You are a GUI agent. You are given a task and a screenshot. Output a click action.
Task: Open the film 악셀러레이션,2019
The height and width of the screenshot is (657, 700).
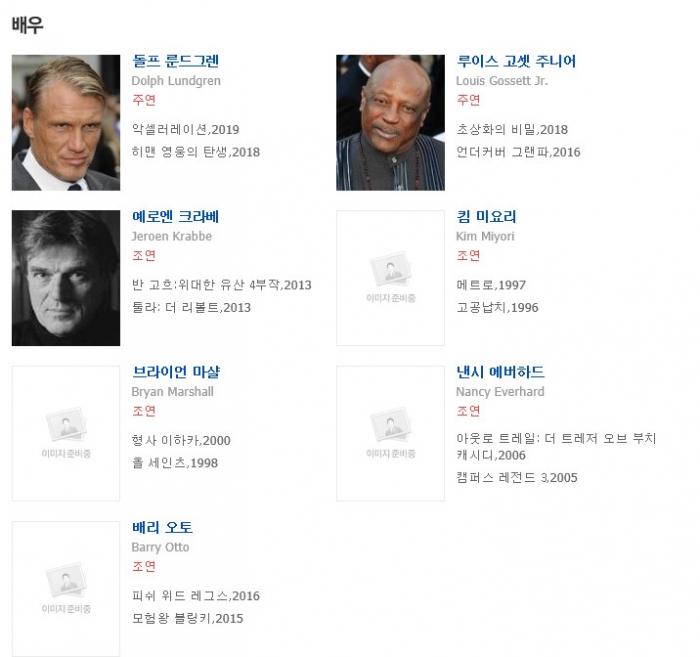(185, 129)
